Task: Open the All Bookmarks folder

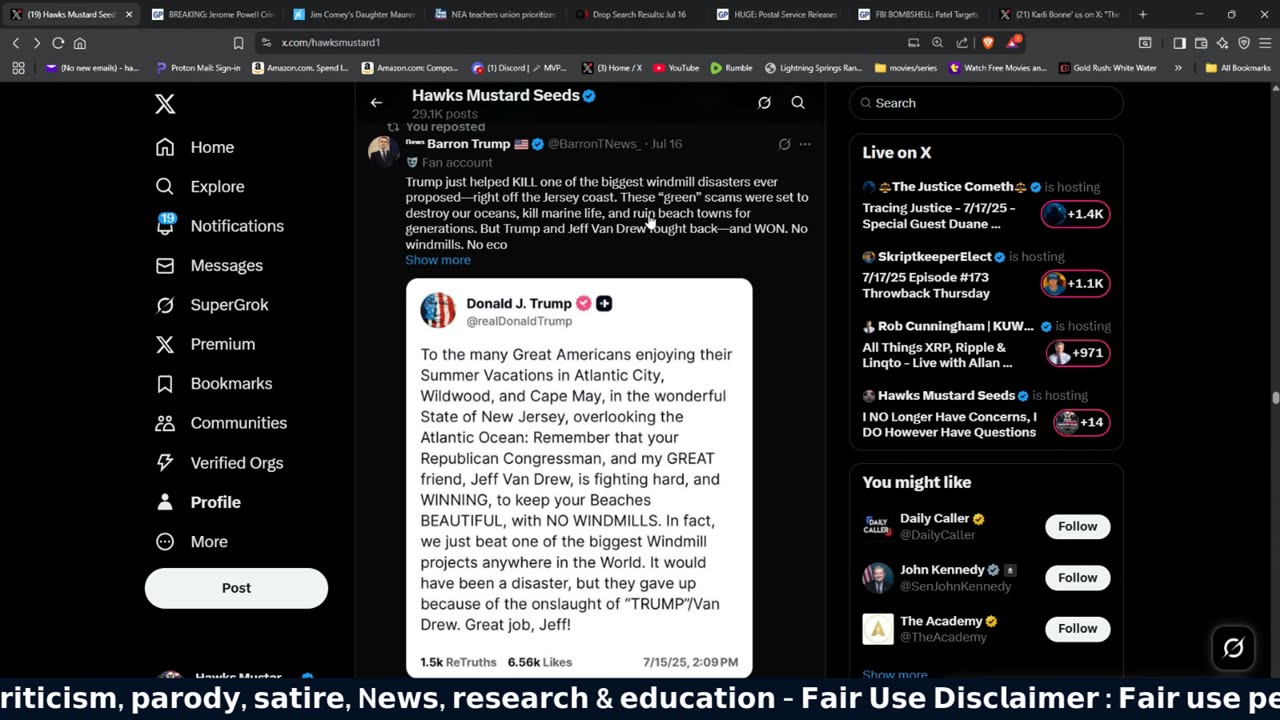Action: tap(1238, 68)
